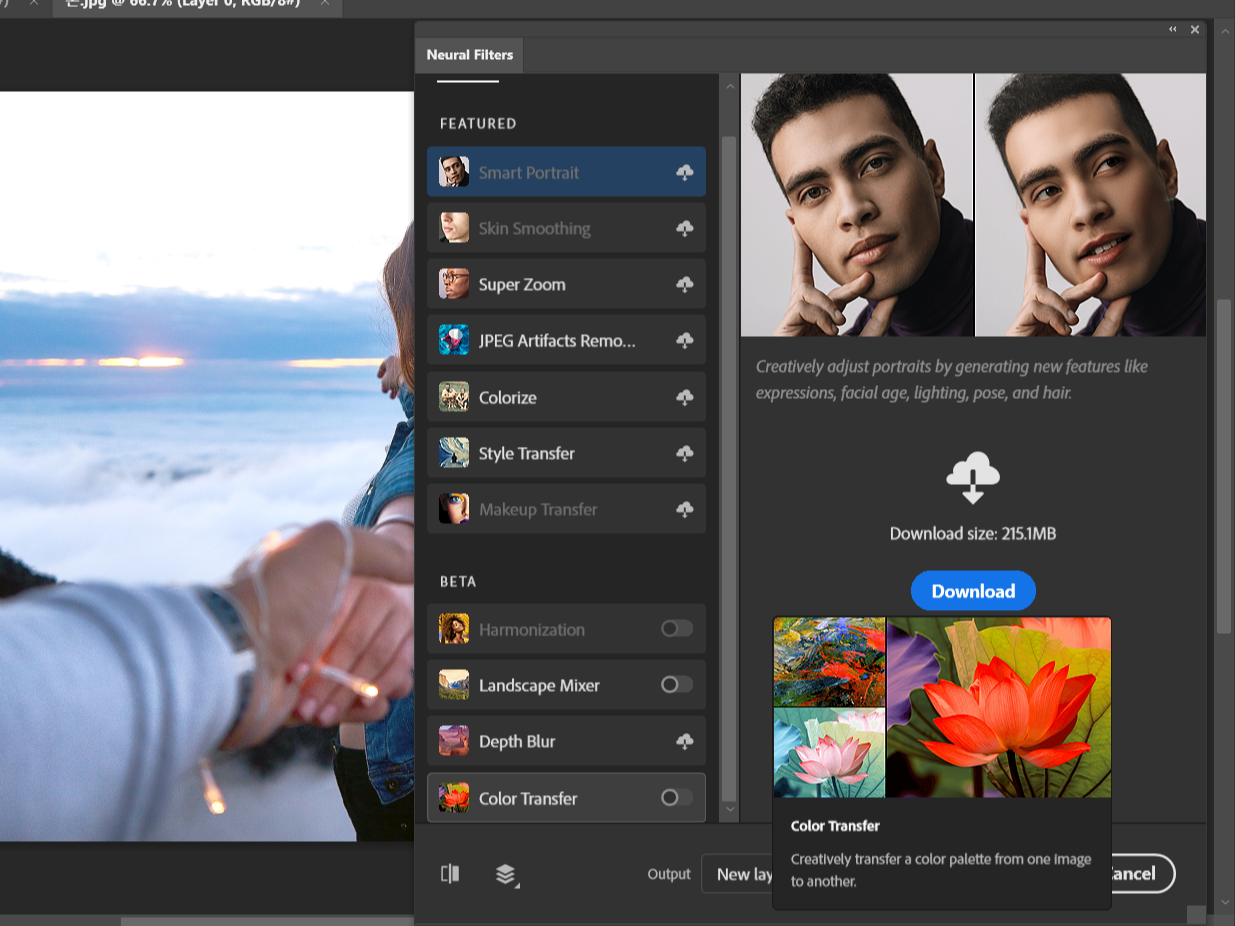Click the Color Transfer filter thumbnail icon
The image size is (1235, 926).
point(454,798)
